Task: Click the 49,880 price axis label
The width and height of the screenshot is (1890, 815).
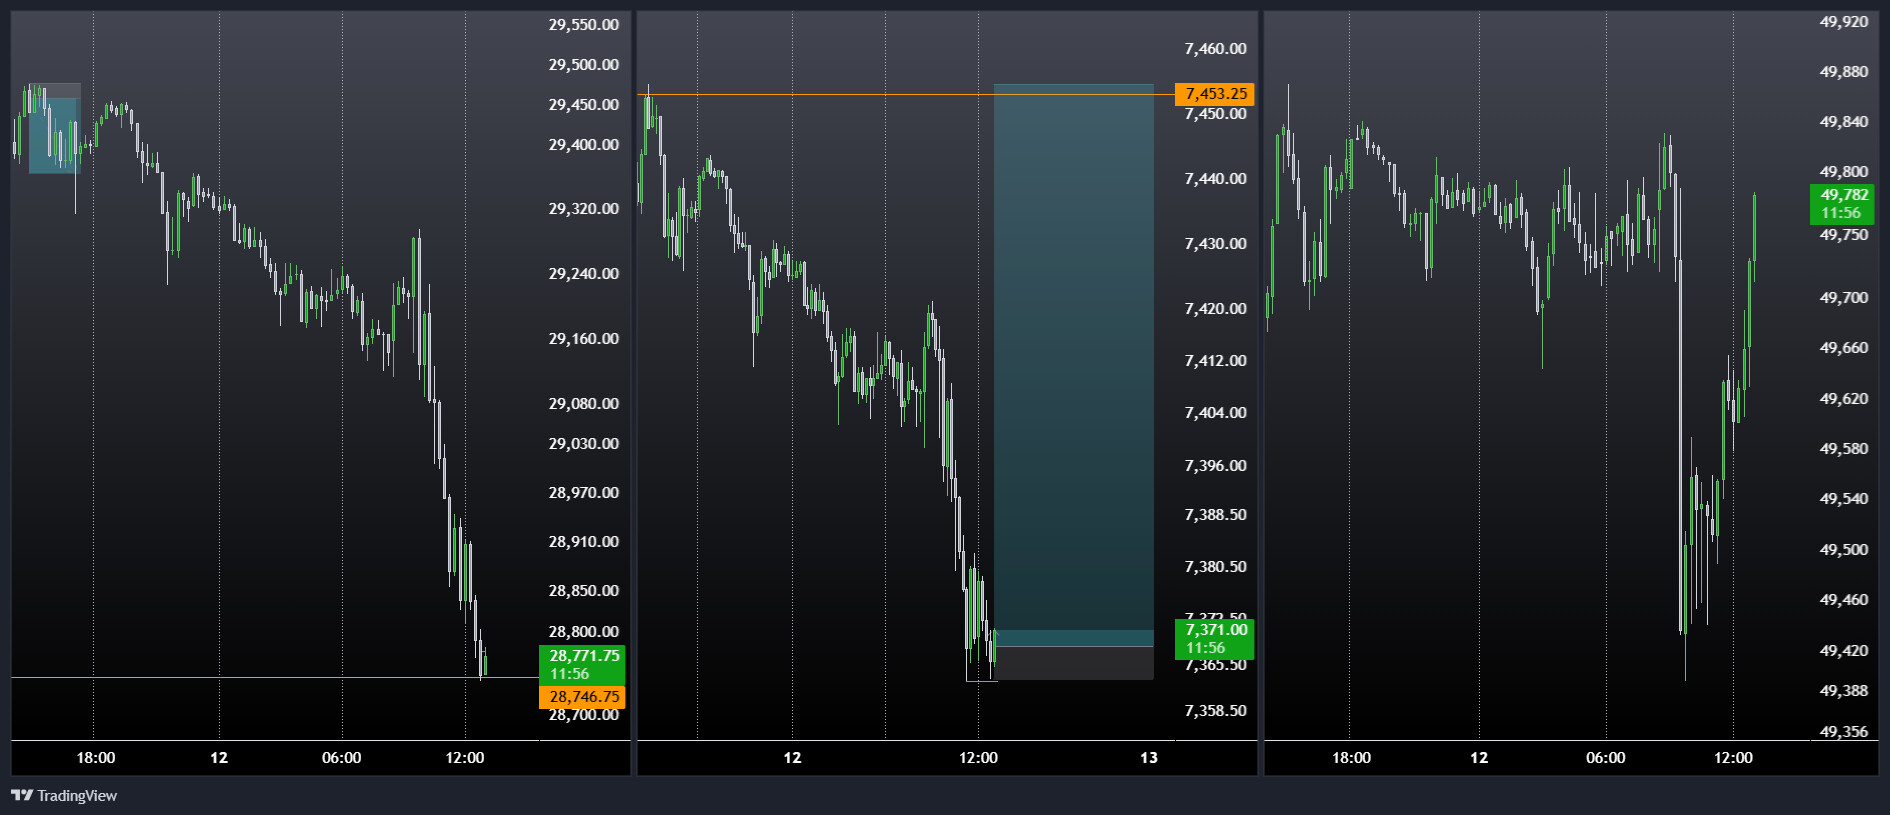Action: [1844, 71]
